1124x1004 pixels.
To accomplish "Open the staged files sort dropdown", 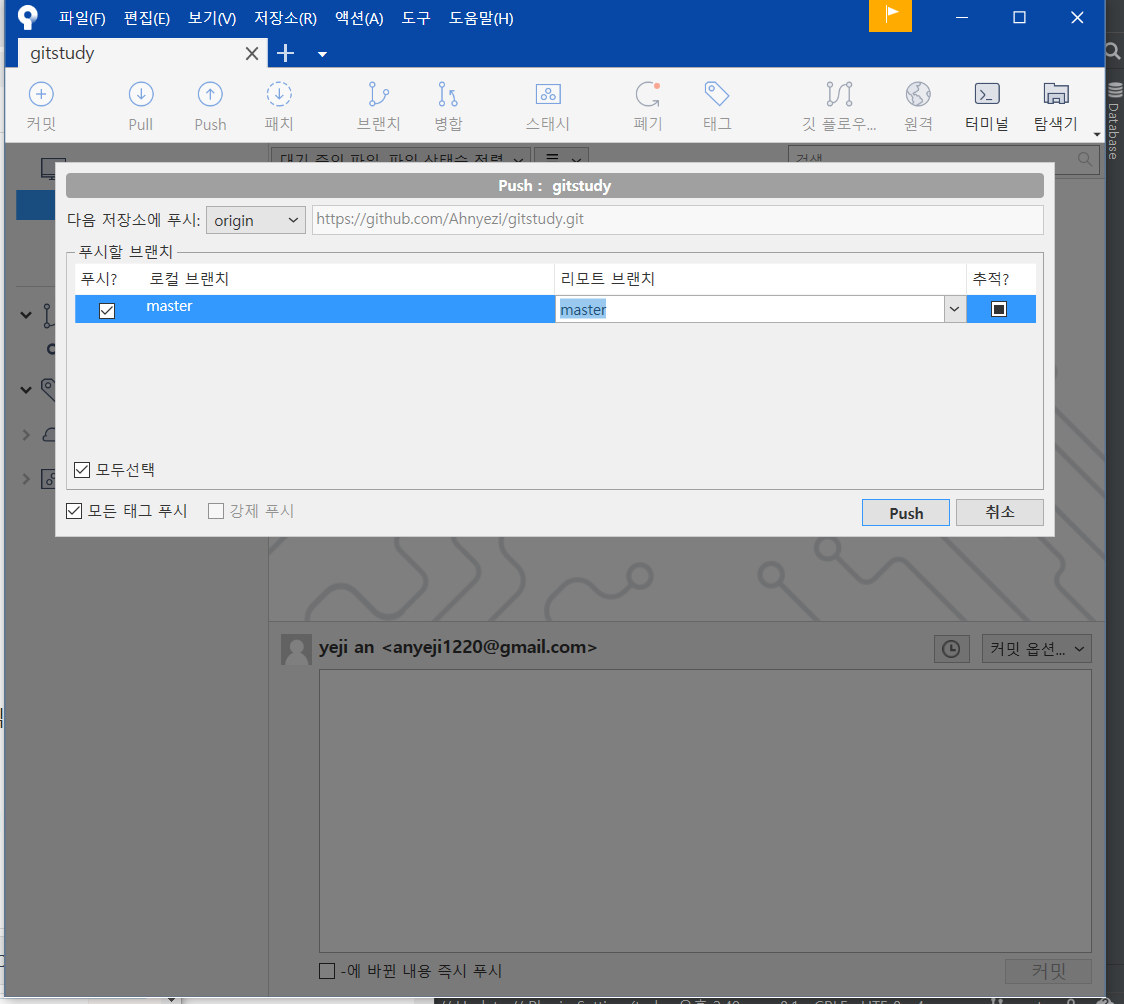I will [x=401, y=156].
